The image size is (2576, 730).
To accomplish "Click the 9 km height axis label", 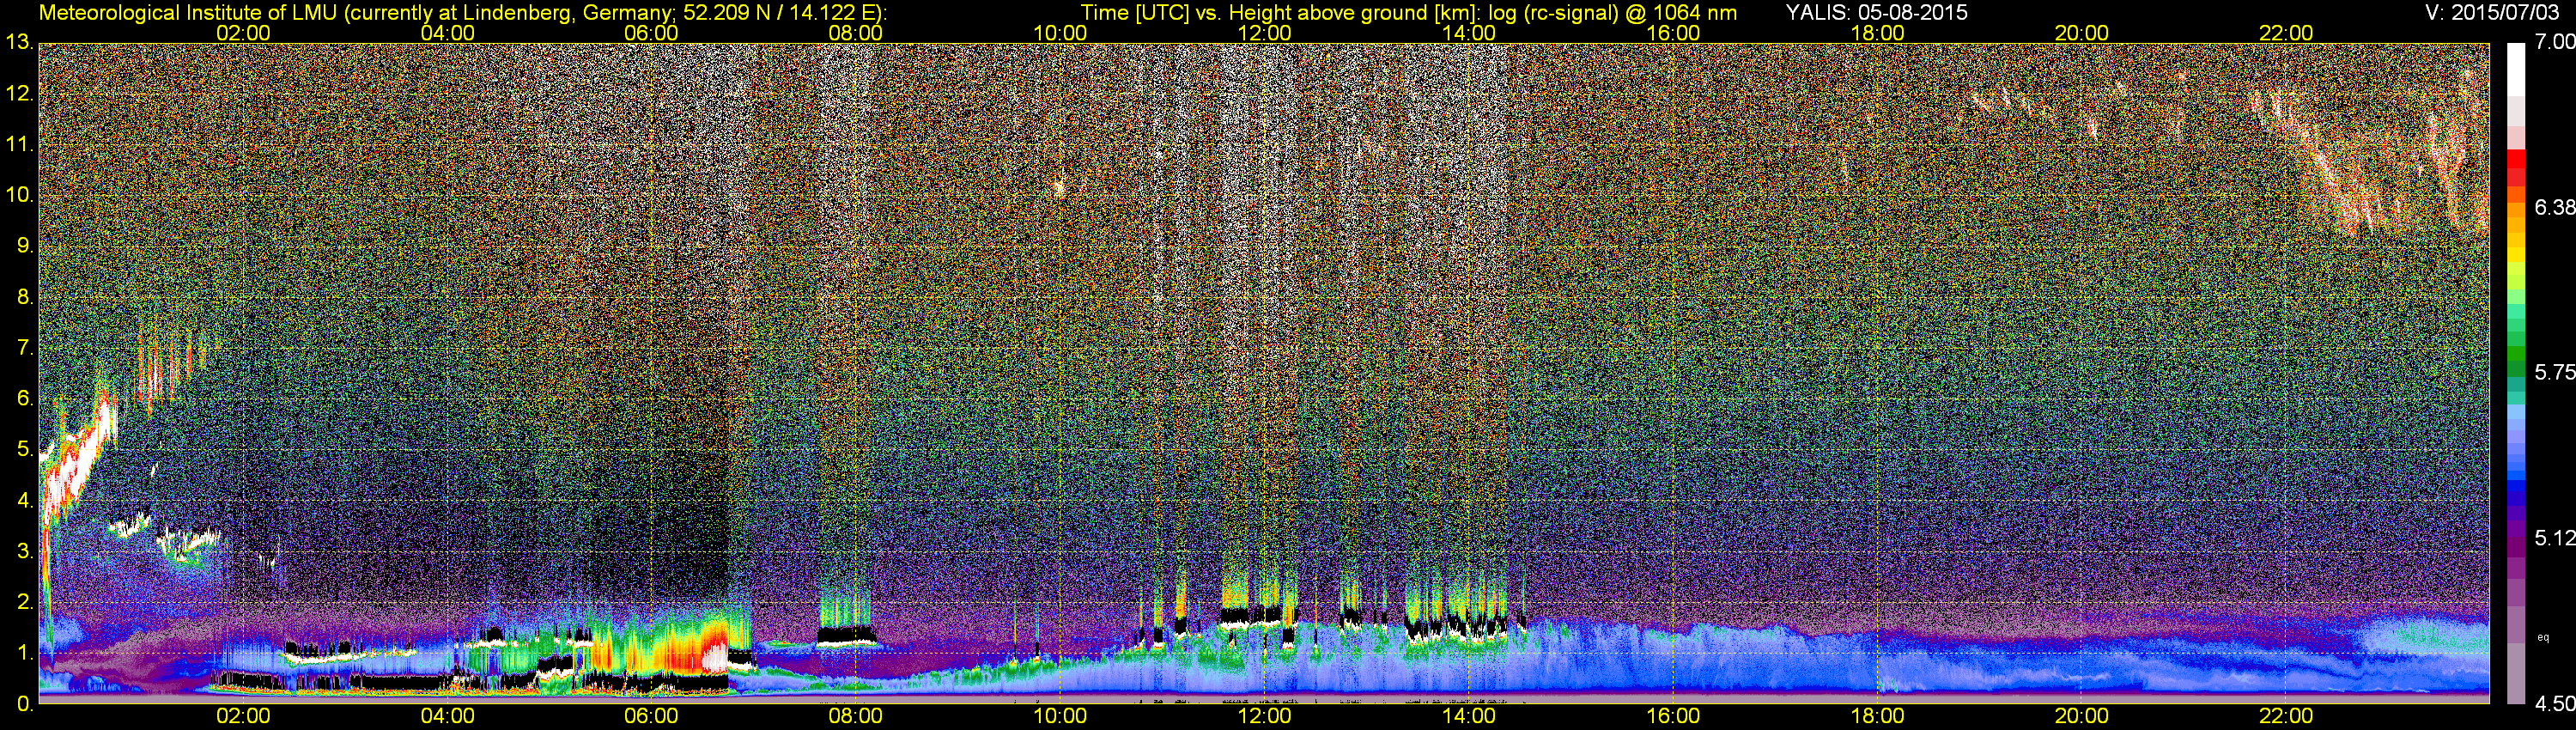I will click(24, 246).
